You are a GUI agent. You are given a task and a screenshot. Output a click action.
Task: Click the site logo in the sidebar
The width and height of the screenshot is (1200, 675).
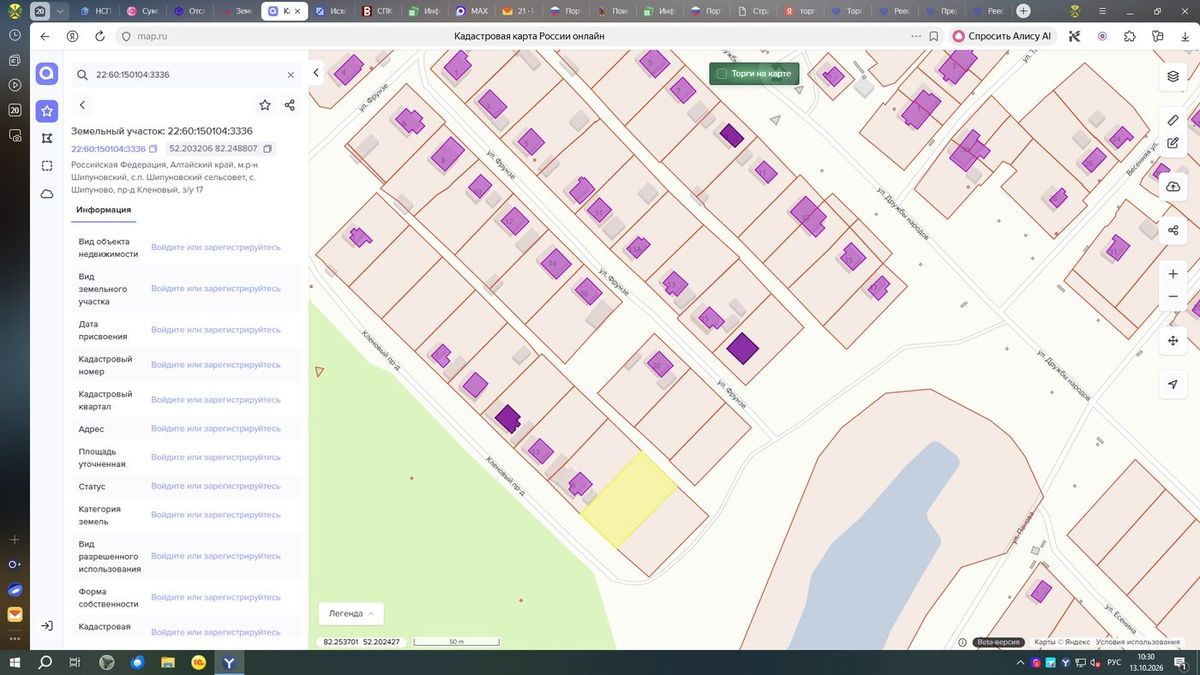(46, 73)
